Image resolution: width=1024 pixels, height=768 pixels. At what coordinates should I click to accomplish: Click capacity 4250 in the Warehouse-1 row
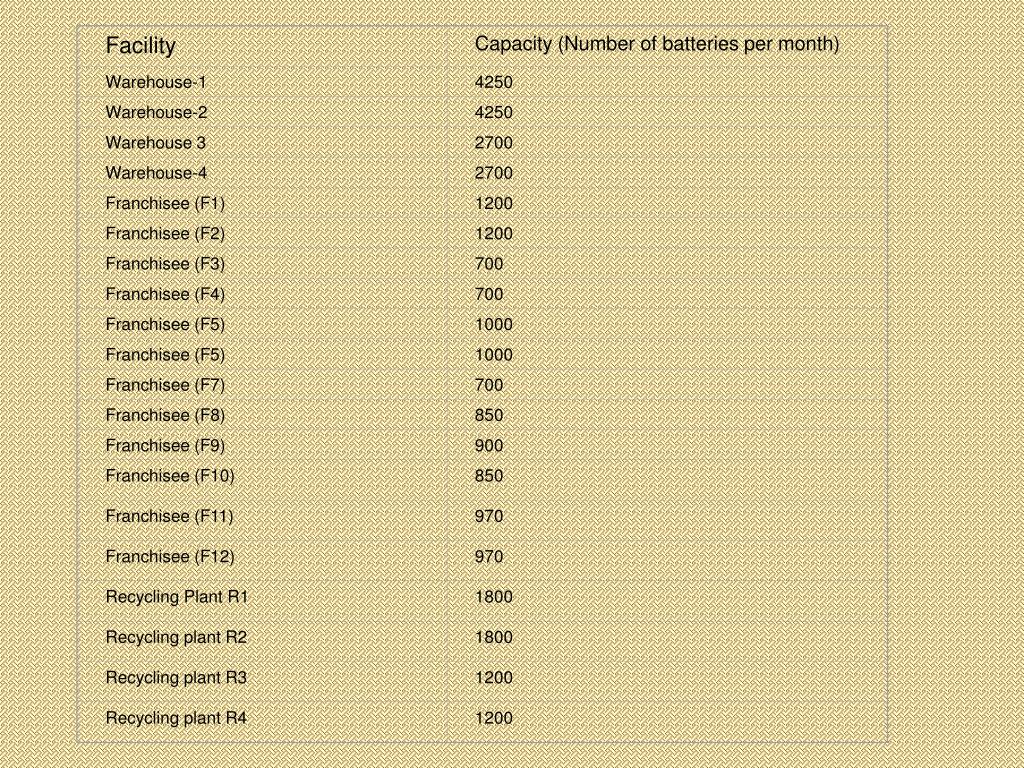(x=494, y=82)
